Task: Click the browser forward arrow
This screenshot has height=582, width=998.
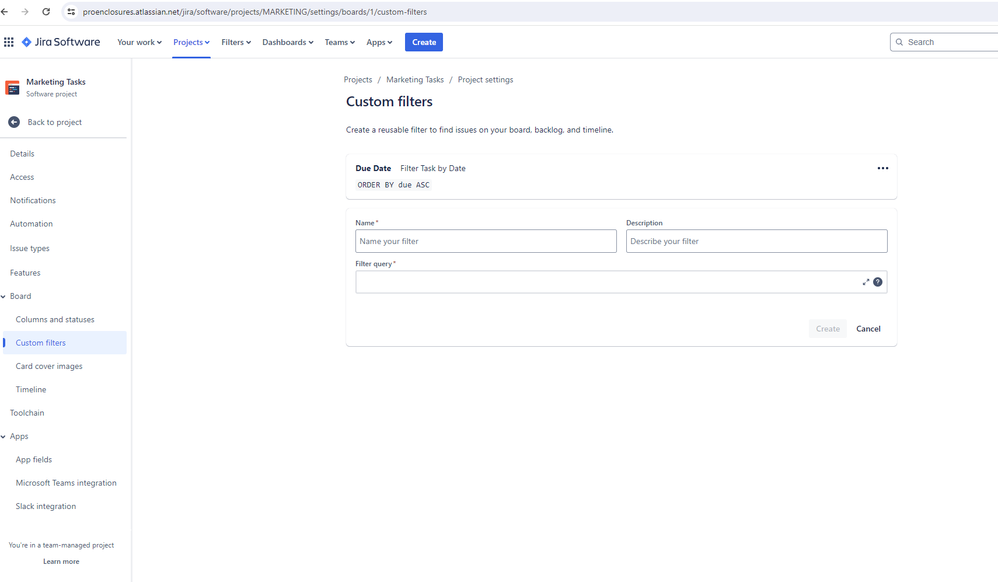Action: pyautogui.click(x=25, y=11)
